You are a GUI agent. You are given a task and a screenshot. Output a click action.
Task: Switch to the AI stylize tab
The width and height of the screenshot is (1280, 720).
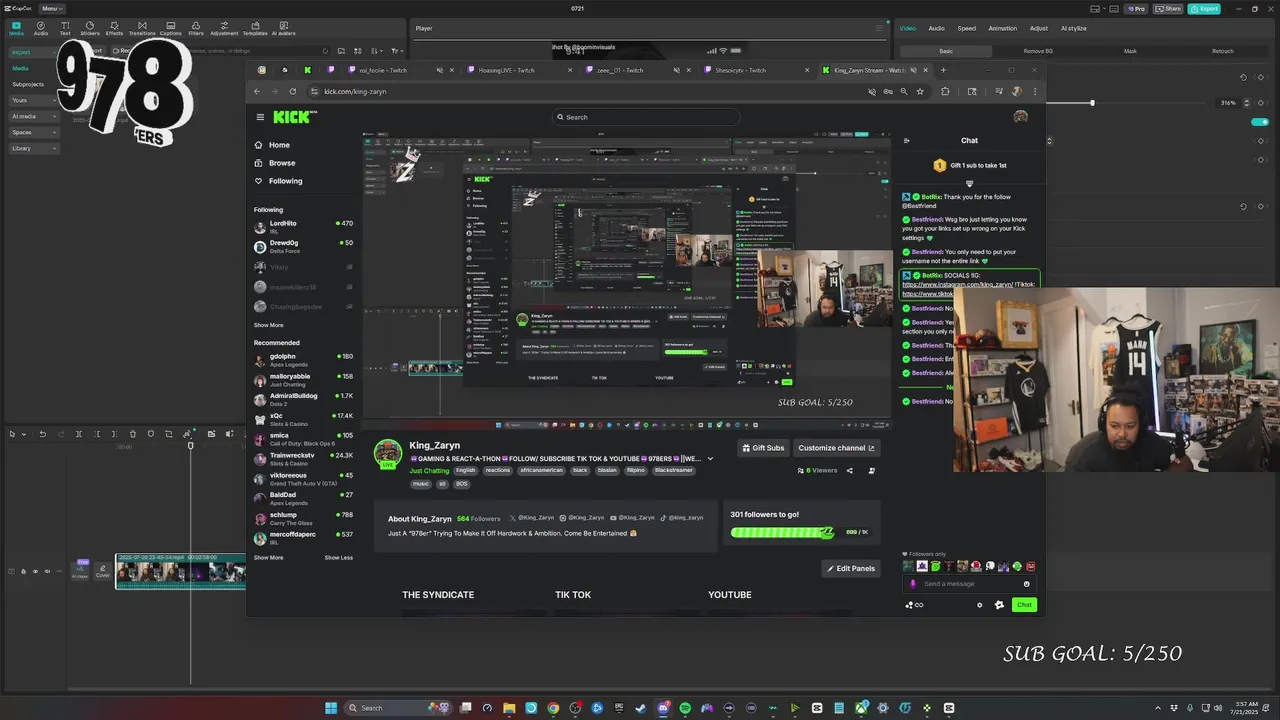[x=1073, y=28]
